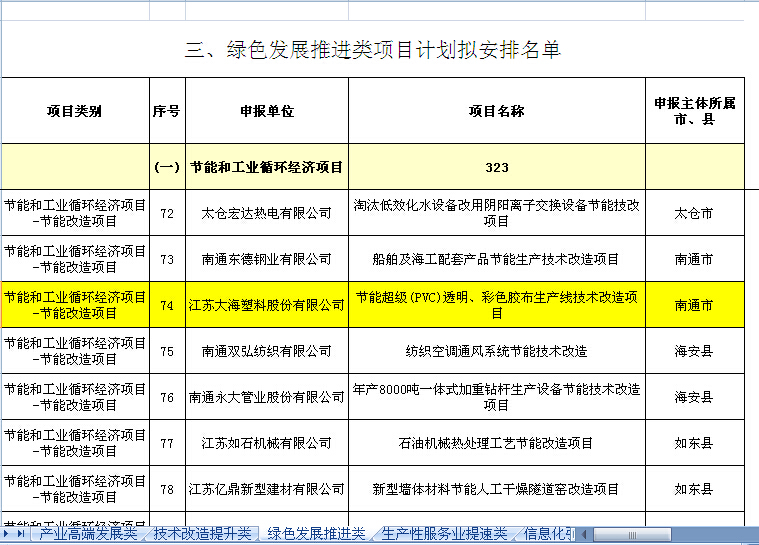Select the 太仓宏达热电有限公司 cell
This screenshot has width=759, height=545.
(x=266, y=213)
